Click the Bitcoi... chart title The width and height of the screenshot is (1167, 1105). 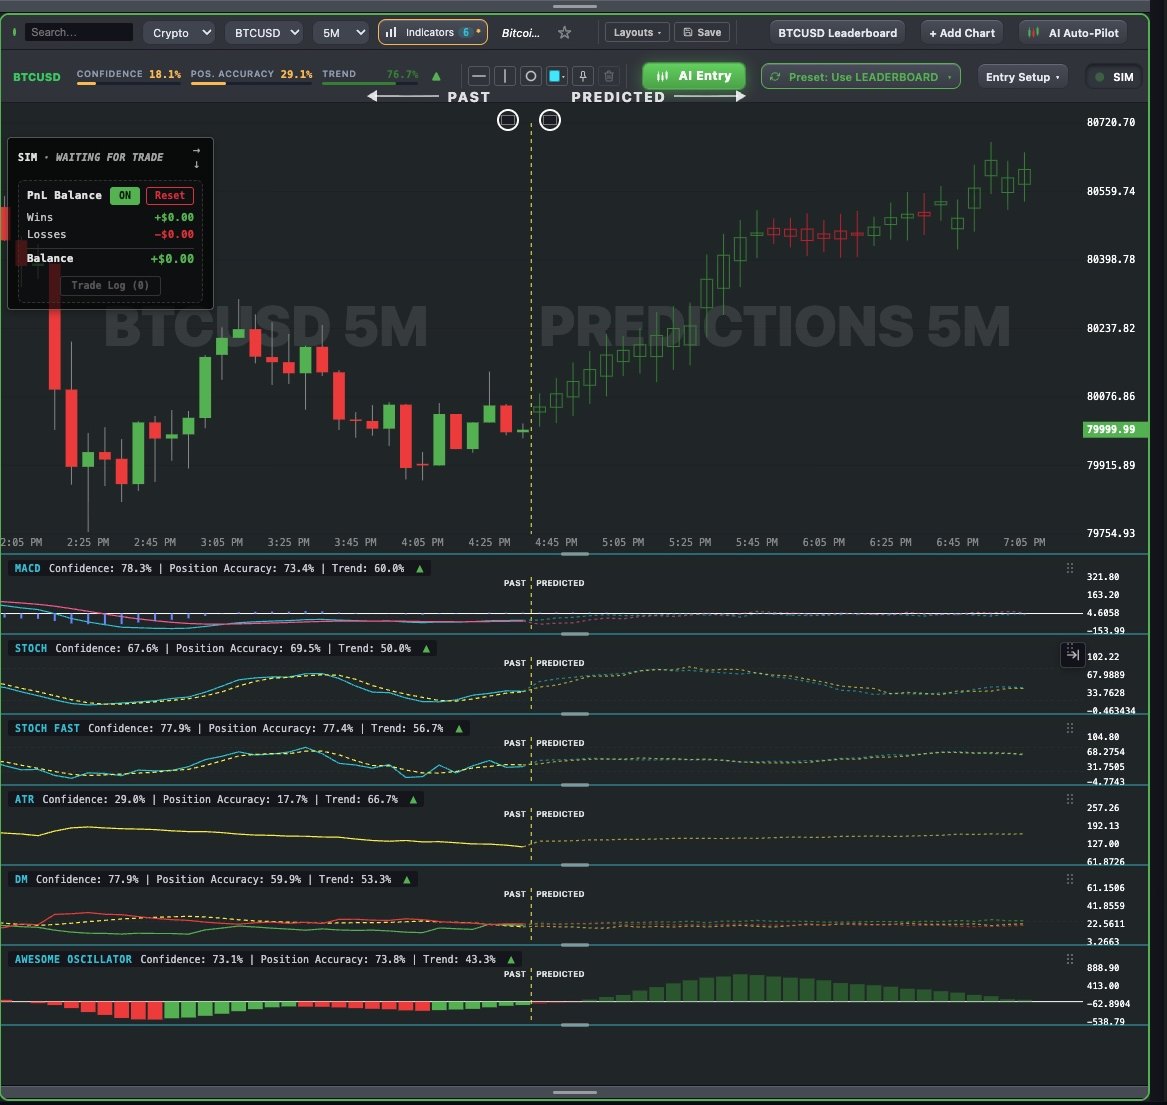(x=520, y=33)
